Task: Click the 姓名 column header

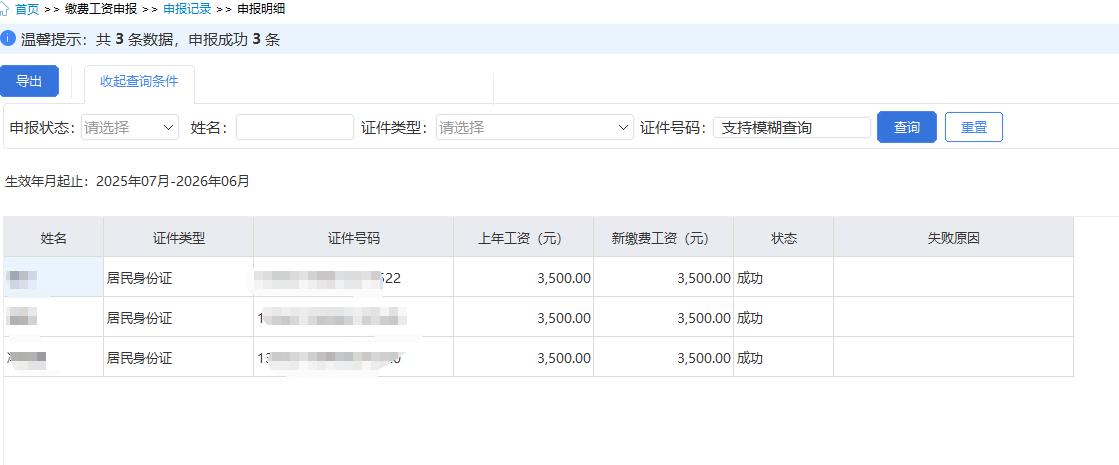Action: point(54,238)
